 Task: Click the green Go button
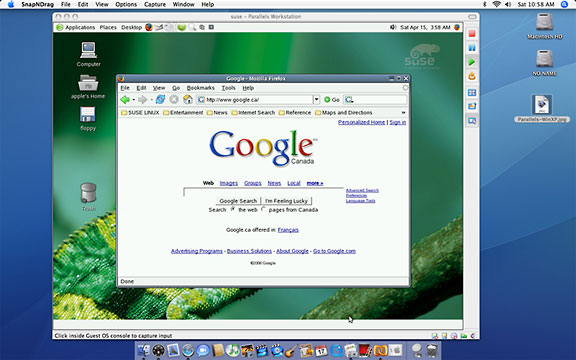click(332, 100)
